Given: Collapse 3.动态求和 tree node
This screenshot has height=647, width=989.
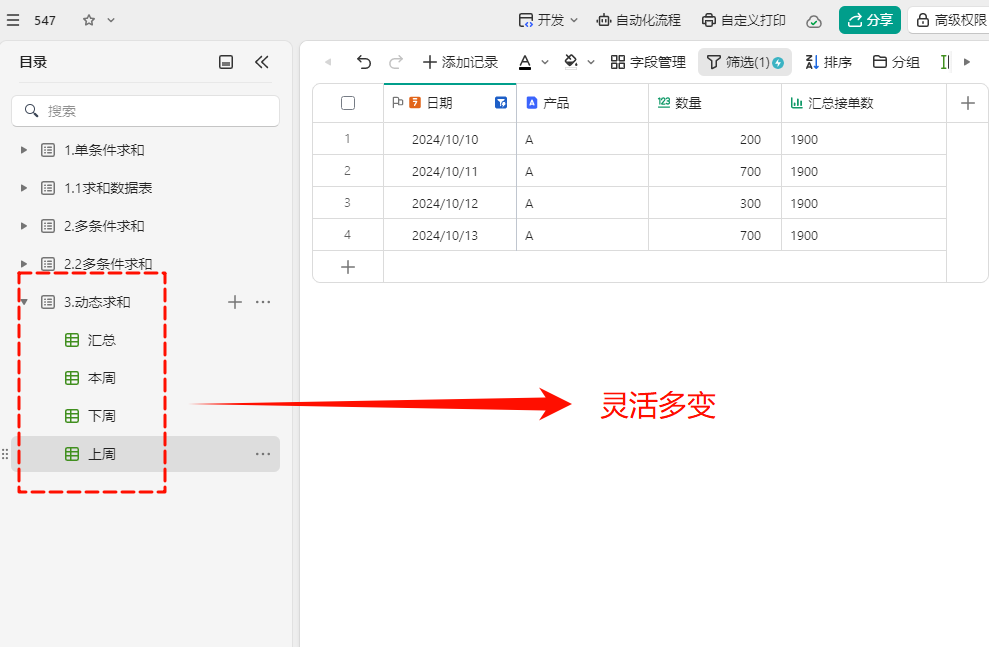Looking at the screenshot, I should (x=23, y=302).
